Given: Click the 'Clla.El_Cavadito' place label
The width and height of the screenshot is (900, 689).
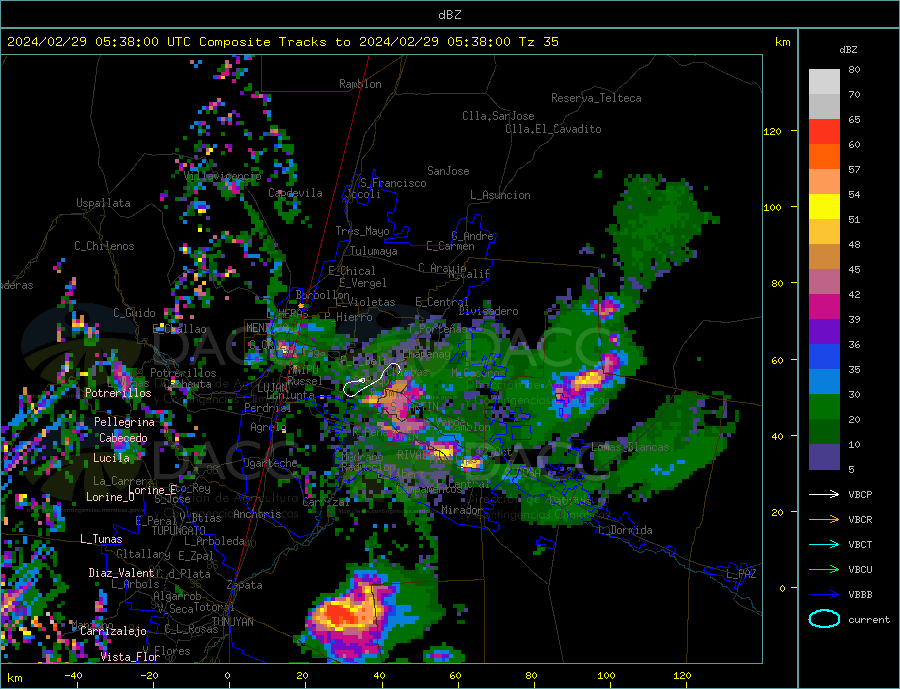Looking at the screenshot, I should (x=553, y=129).
